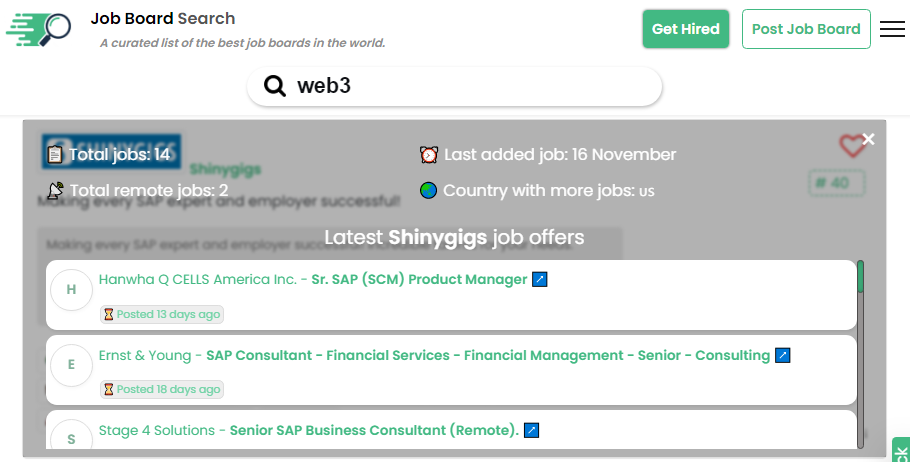
Task: Click the search magnifying glass icon
Action: (x=275, y=86)
